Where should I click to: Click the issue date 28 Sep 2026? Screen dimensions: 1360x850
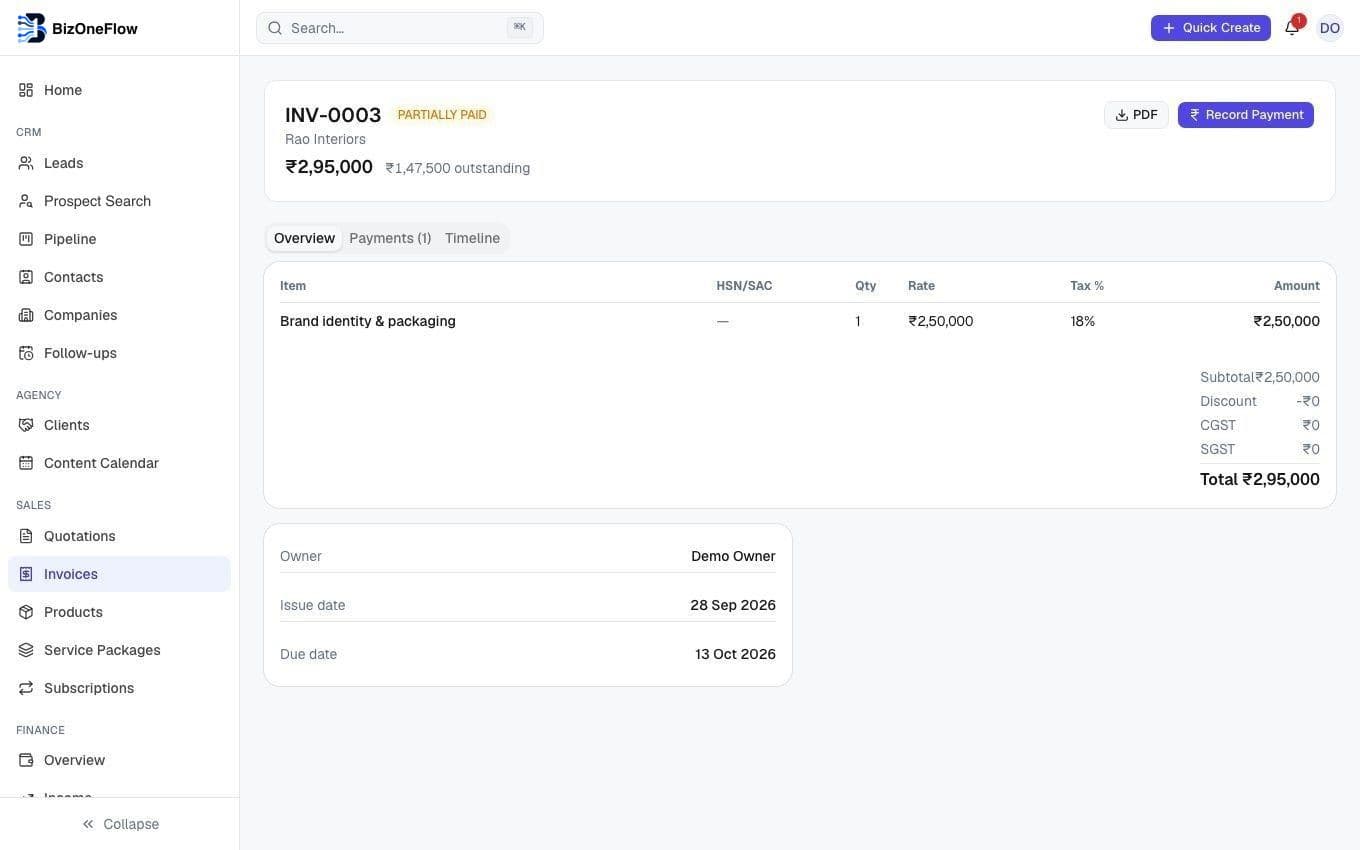point(733,605)
